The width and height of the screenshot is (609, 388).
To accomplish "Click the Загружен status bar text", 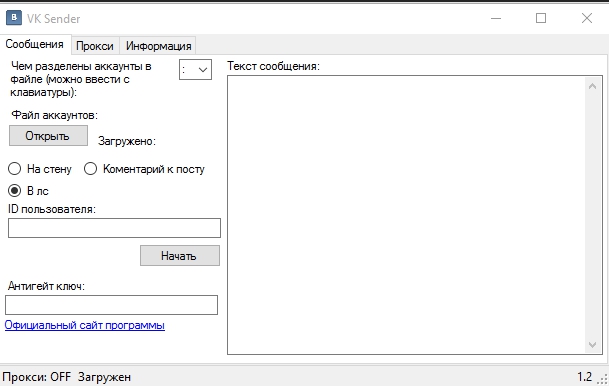I will click(x=104, y=377).
